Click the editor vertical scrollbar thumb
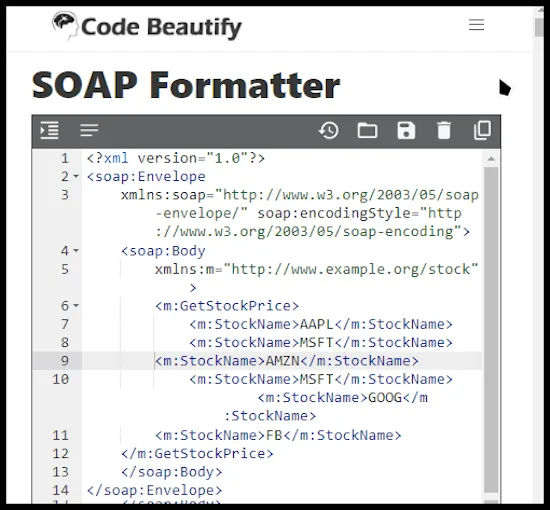Image resolution: width=550 pixels, height=510 pixels. (491, 330)
